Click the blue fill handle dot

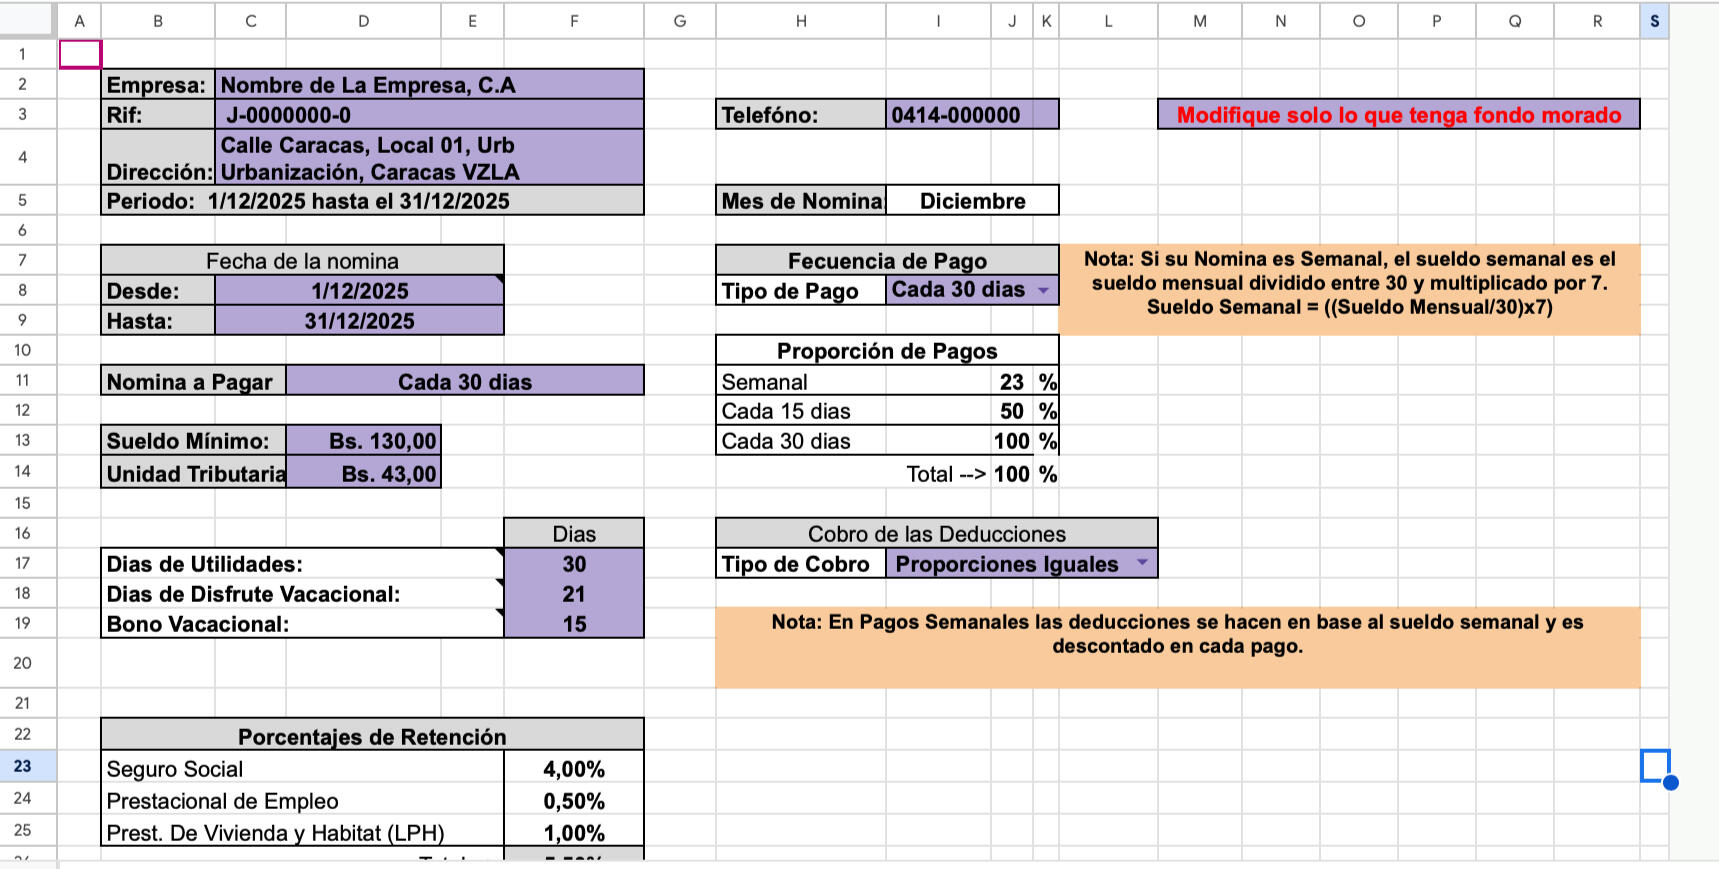click(1670, 782)
